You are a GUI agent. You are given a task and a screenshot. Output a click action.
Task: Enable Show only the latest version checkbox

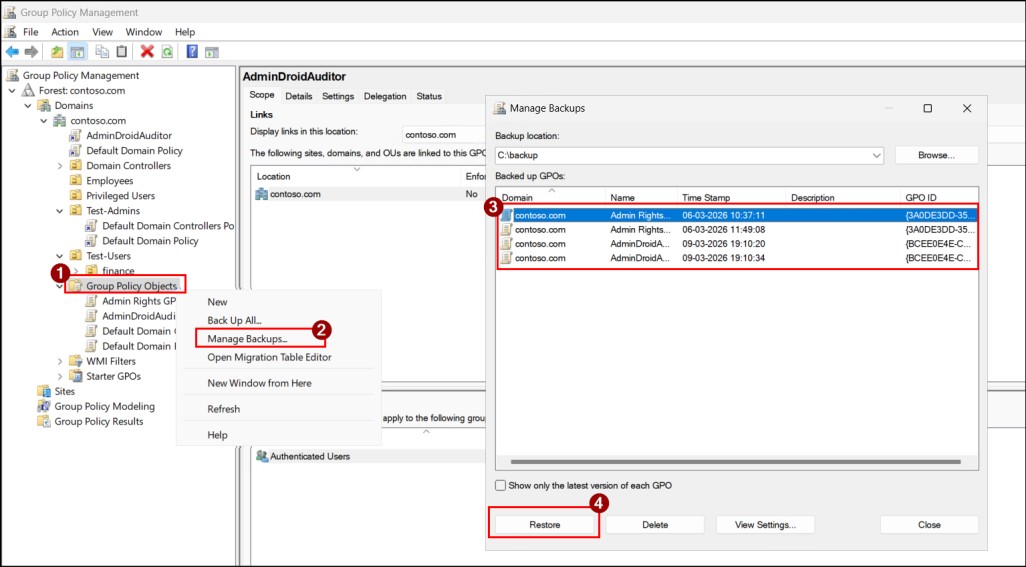(501, 485)
